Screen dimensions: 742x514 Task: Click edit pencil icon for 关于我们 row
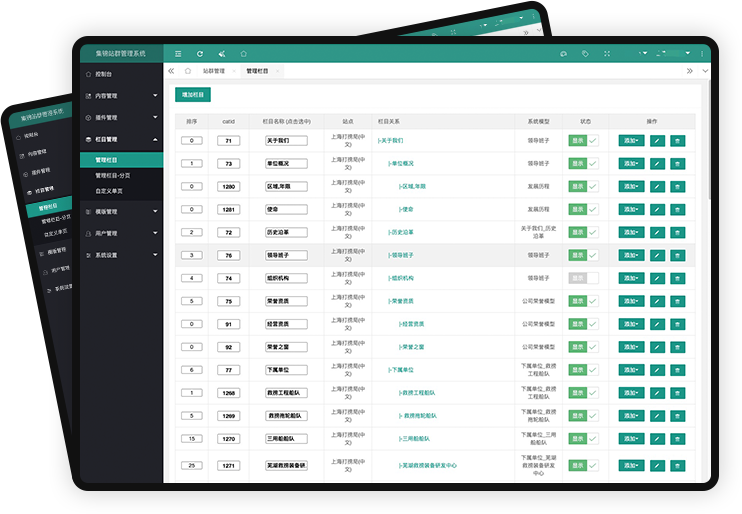[x=656, y=141]
